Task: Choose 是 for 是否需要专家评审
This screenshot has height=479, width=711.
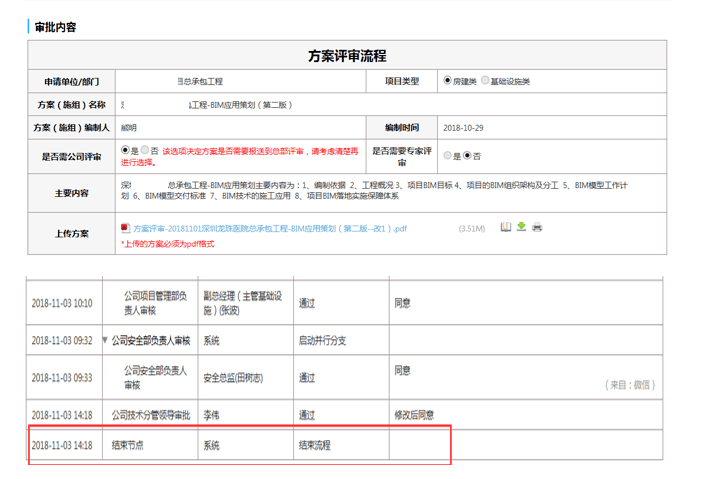Action: point(448,156)
